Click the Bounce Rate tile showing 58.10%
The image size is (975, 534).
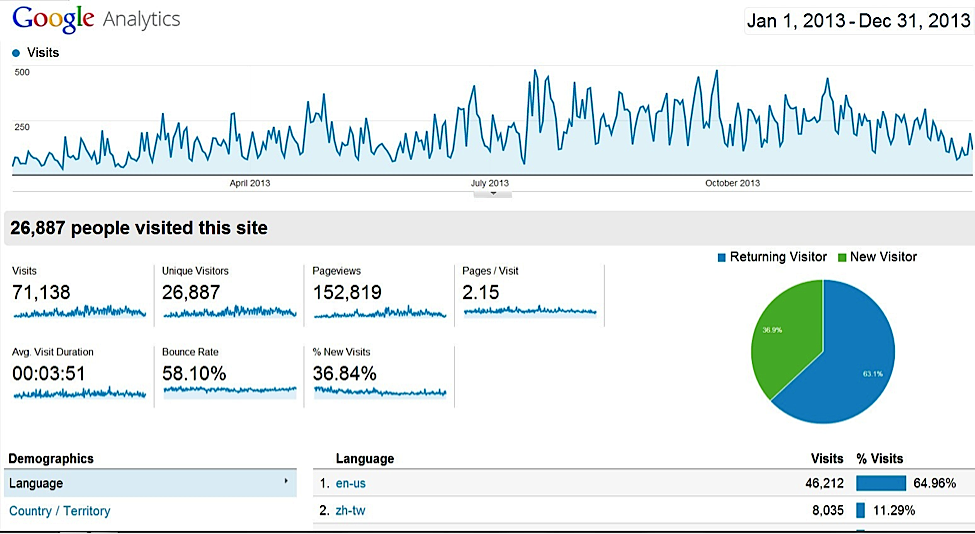229,374
